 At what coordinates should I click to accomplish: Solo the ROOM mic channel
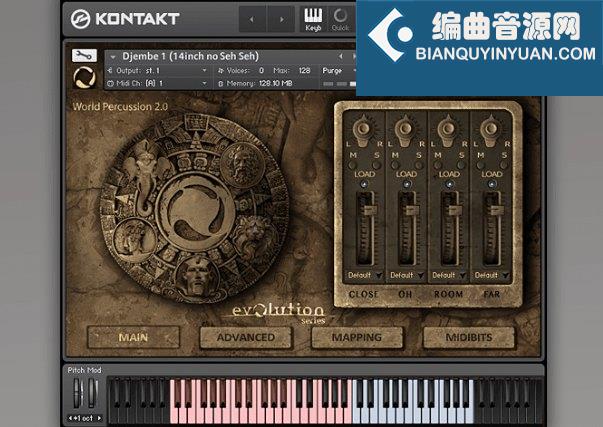461,165
